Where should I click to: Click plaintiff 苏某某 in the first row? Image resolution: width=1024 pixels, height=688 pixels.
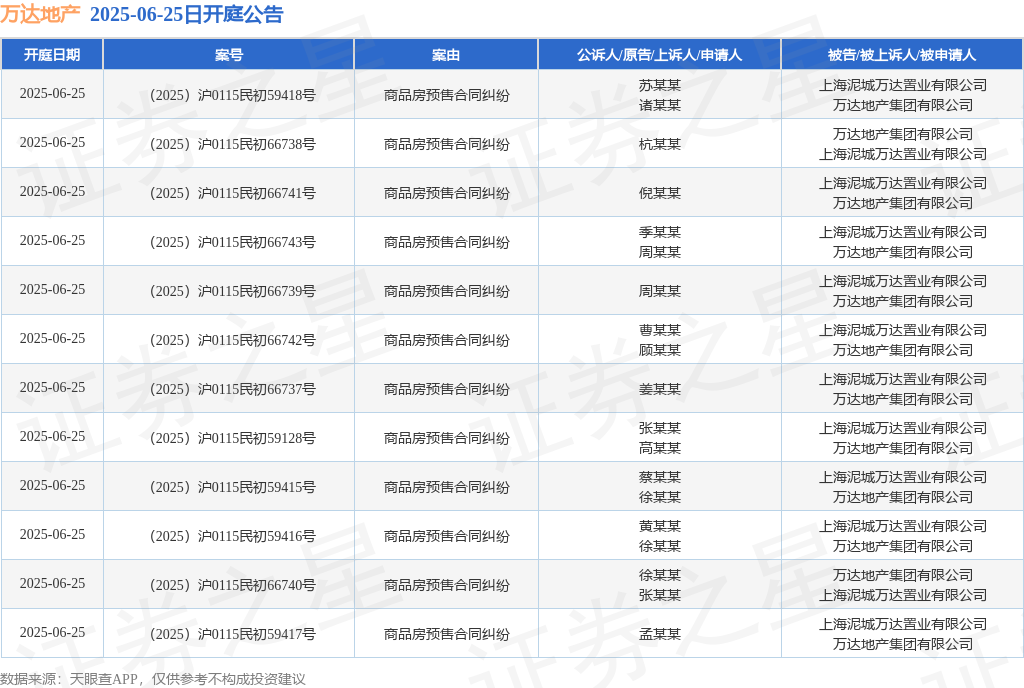click(660, 85)
